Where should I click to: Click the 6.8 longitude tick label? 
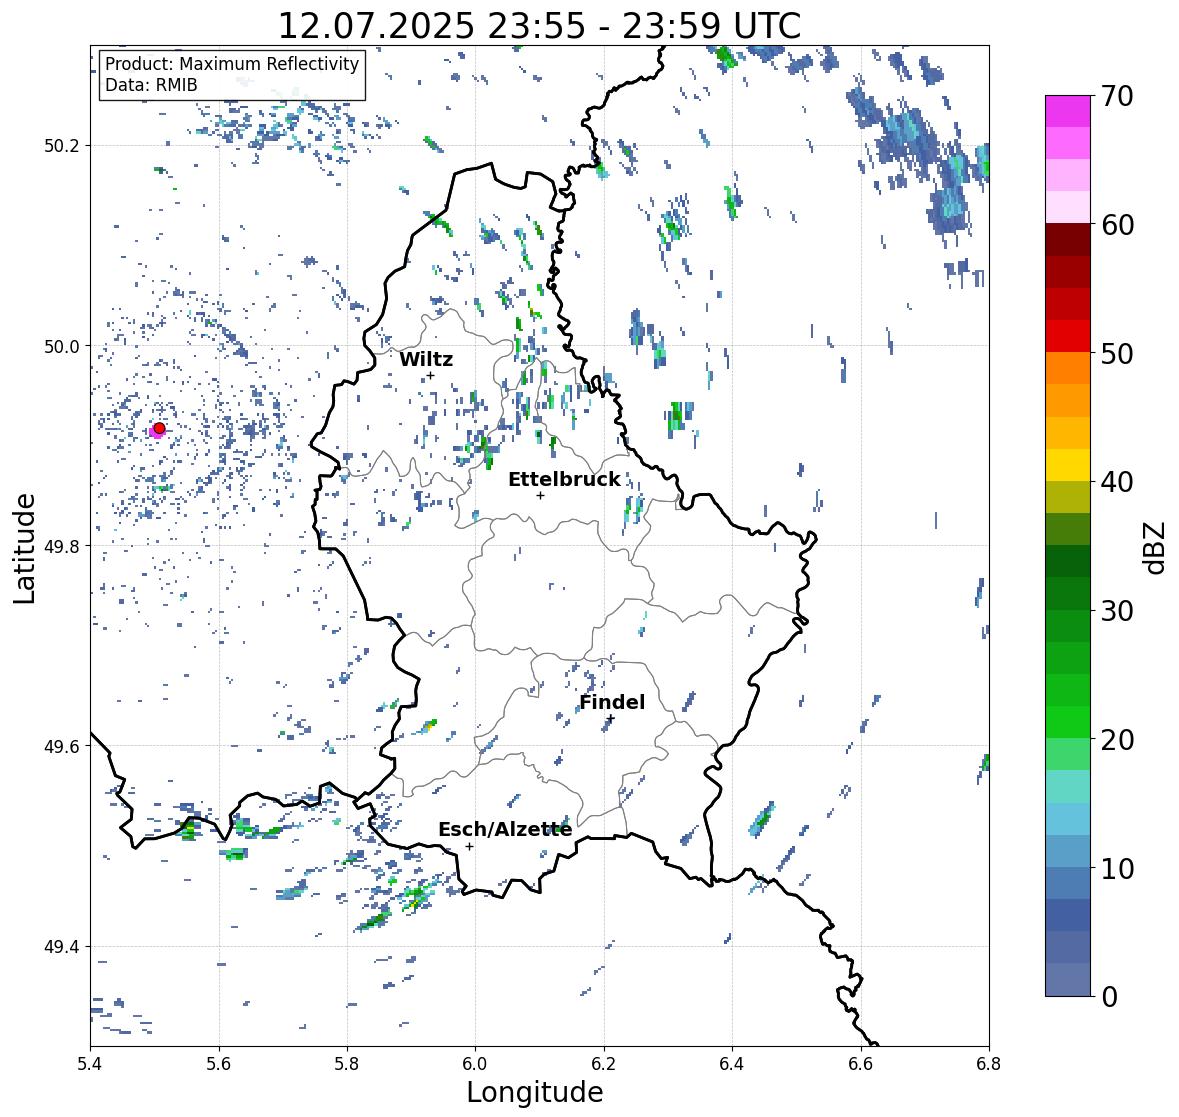(x=989, y=1064)
